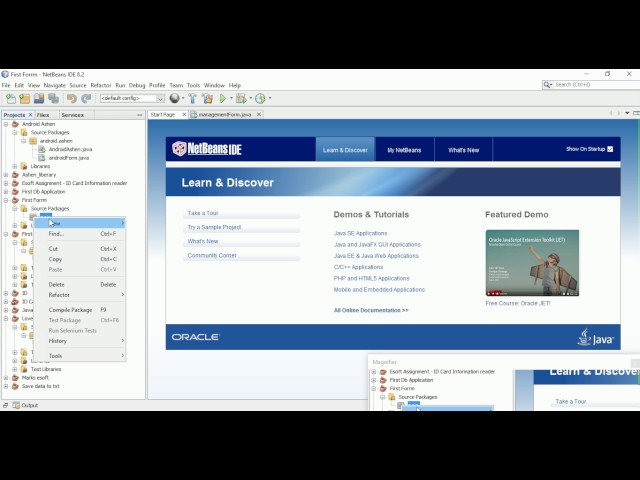Close the Start Page tab
Viewport: 640px width, 480px height.
pyautogui.click(x=184, y=115)
